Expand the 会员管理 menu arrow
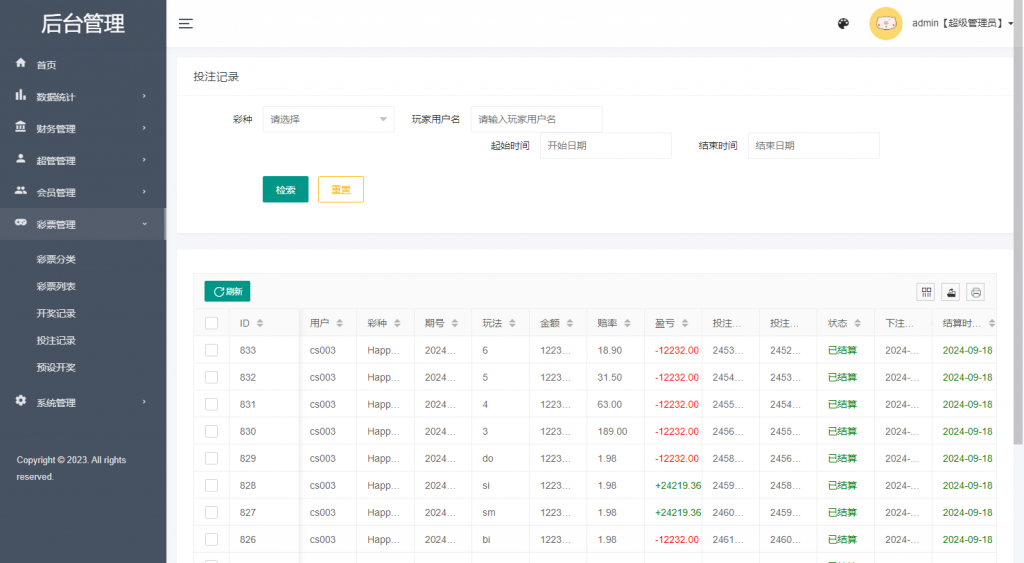The height and width of the screenshot is (563, 1024). [144, 192]
